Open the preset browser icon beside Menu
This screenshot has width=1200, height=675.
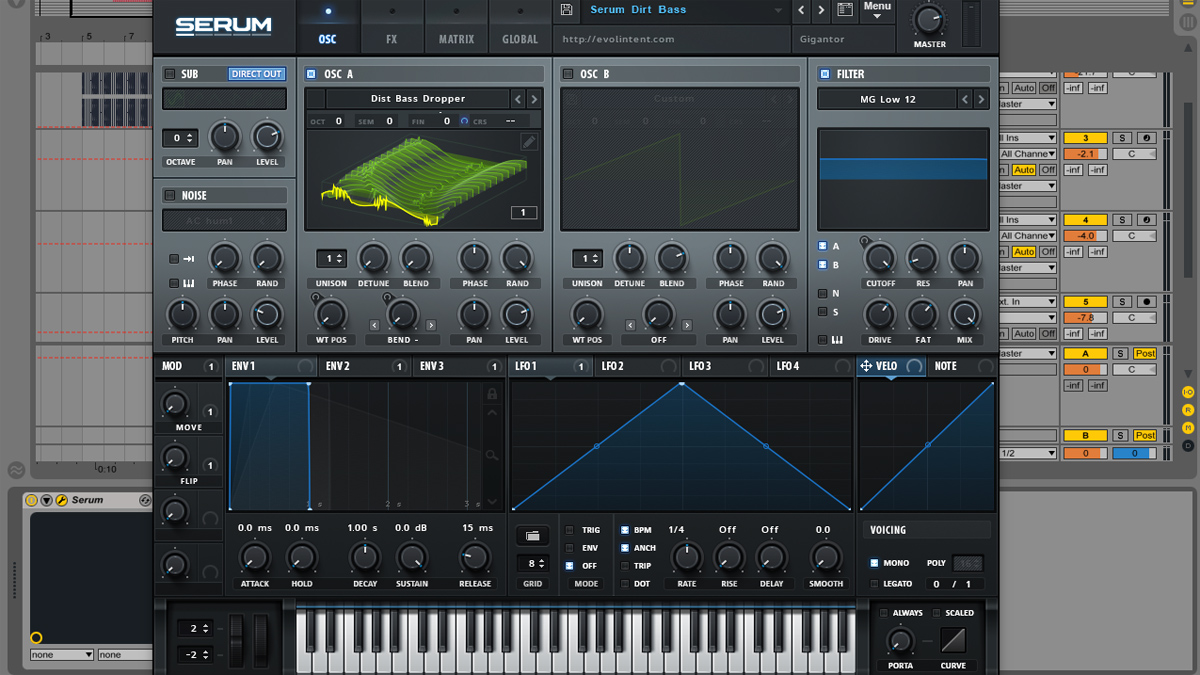coord(845,10)
